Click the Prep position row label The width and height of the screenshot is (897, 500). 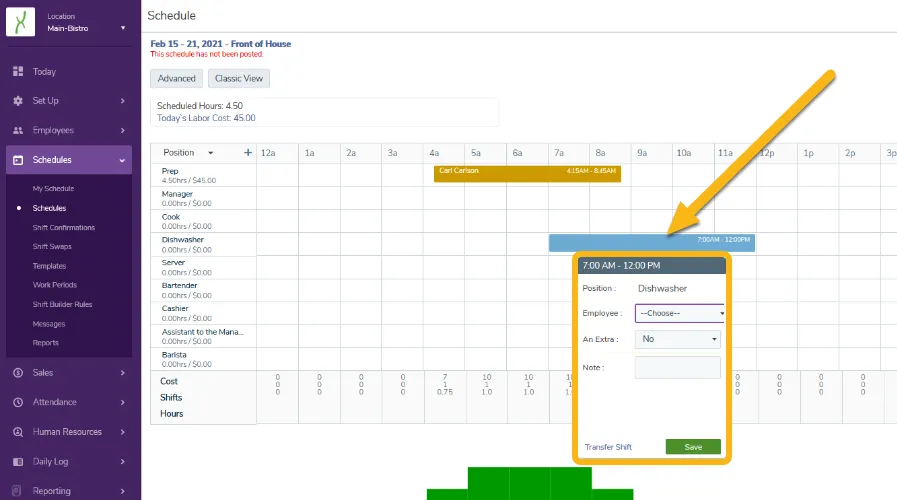(x=170, y=171)
